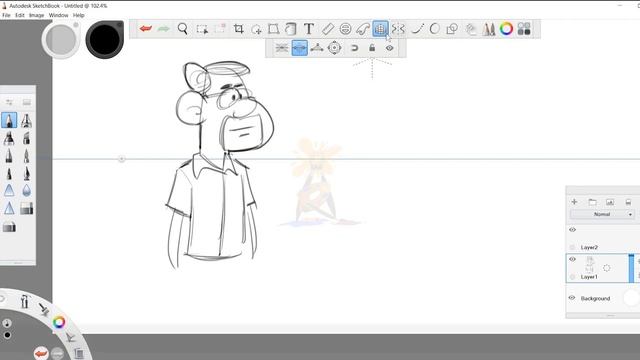
Task: Select the Text tool
Action: coord(309,29)
